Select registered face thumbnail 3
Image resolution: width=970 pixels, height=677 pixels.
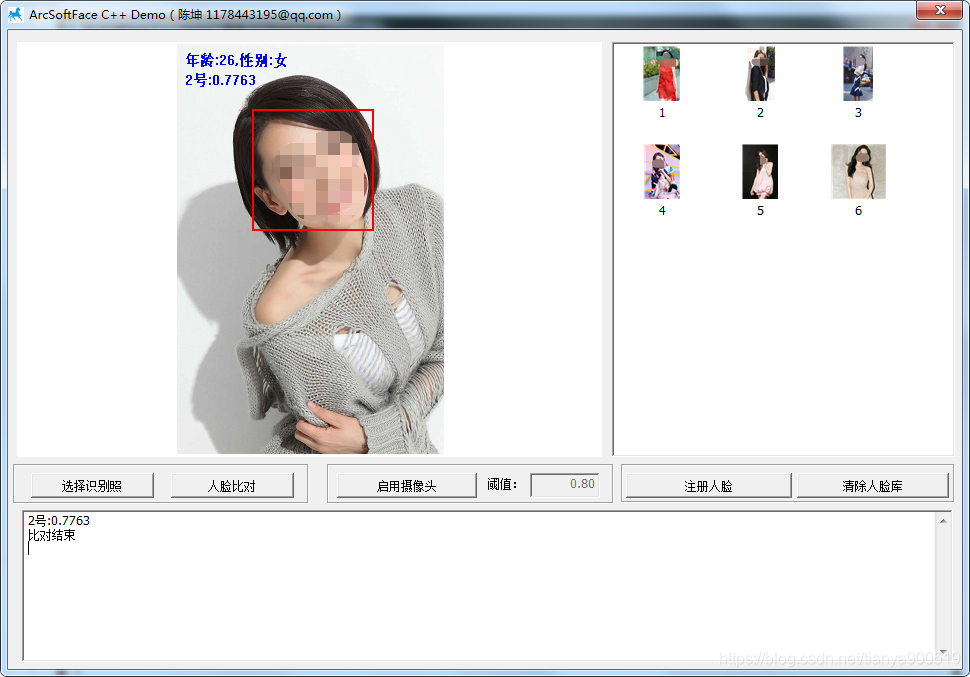[858, 74]
